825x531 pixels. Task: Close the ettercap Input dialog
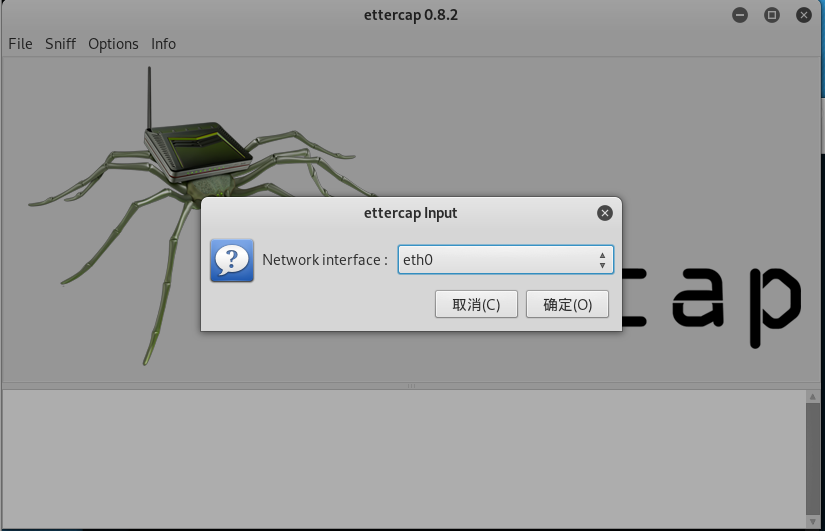click(x=605, y=213)
